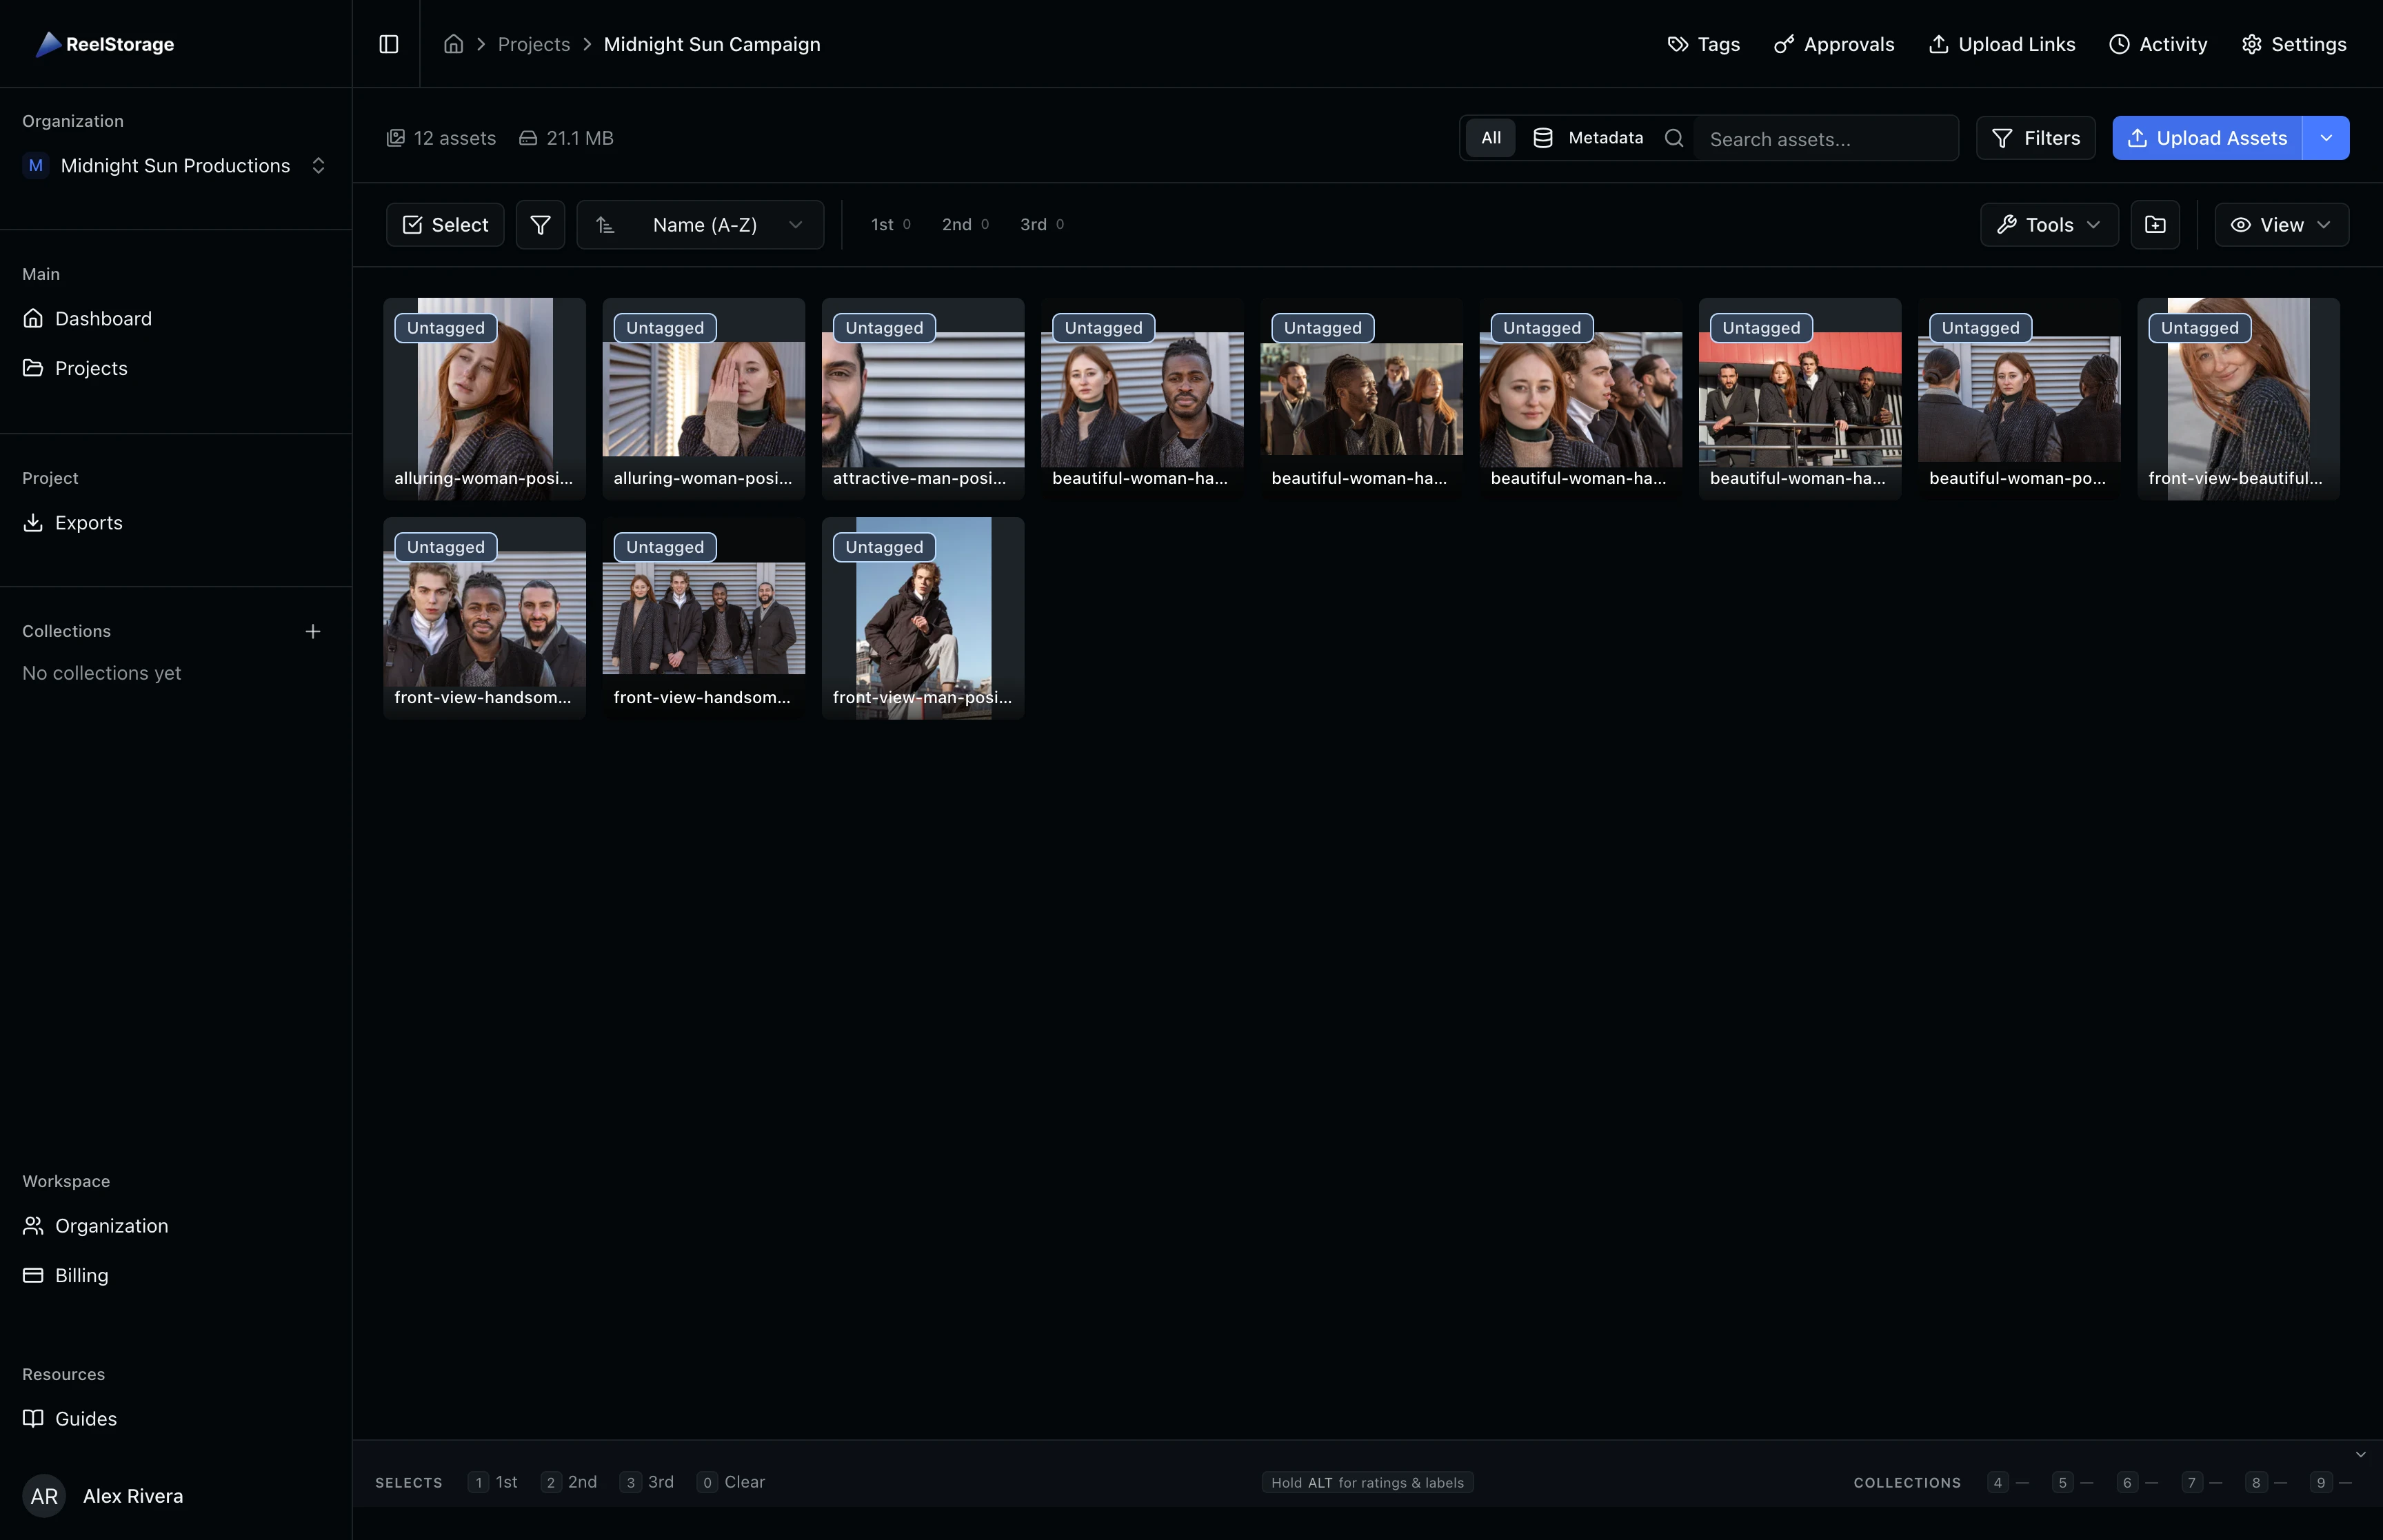Expand the Tools dropdown
Image resolution: width=2383 pixels, height=1540 pixels.
[2047, 224]
